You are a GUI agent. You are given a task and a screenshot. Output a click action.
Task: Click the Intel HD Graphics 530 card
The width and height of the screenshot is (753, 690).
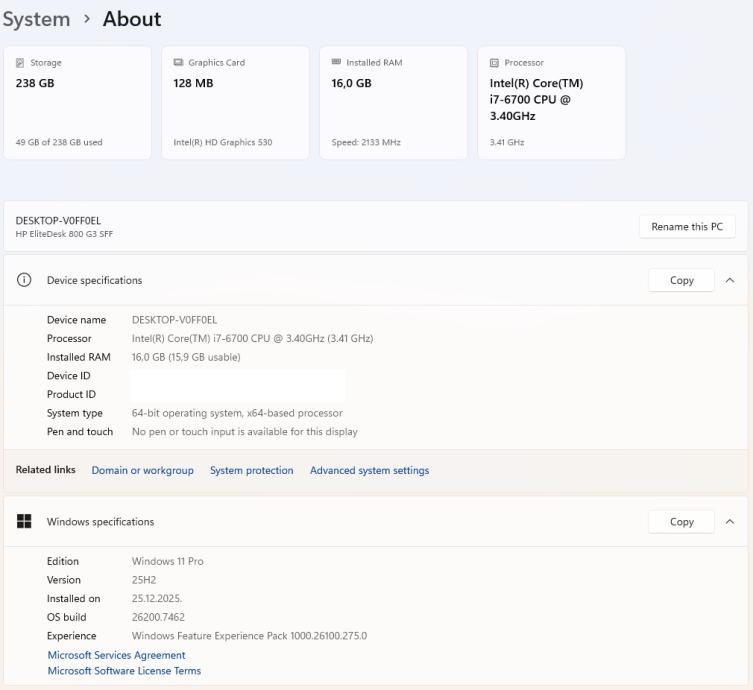(x=235, y=102)
